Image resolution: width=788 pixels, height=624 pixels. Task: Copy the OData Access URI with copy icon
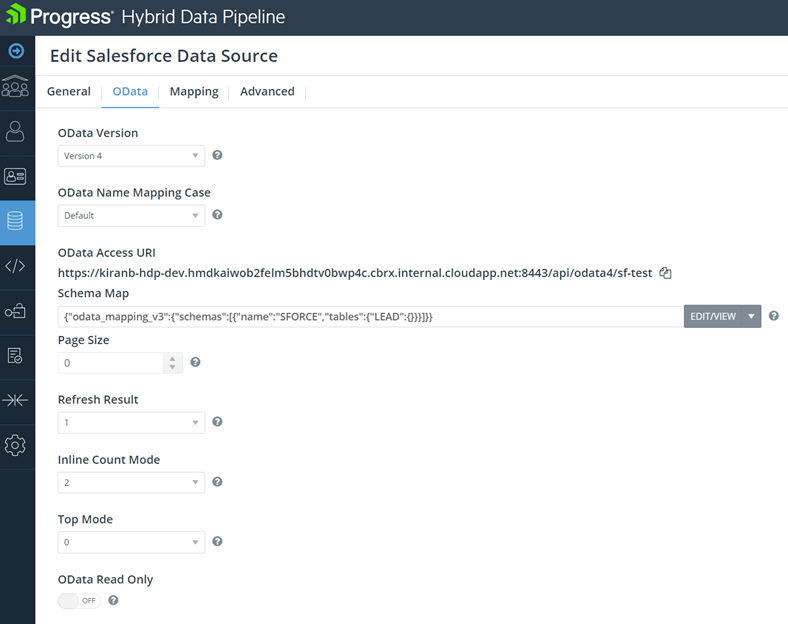[665, 273]
